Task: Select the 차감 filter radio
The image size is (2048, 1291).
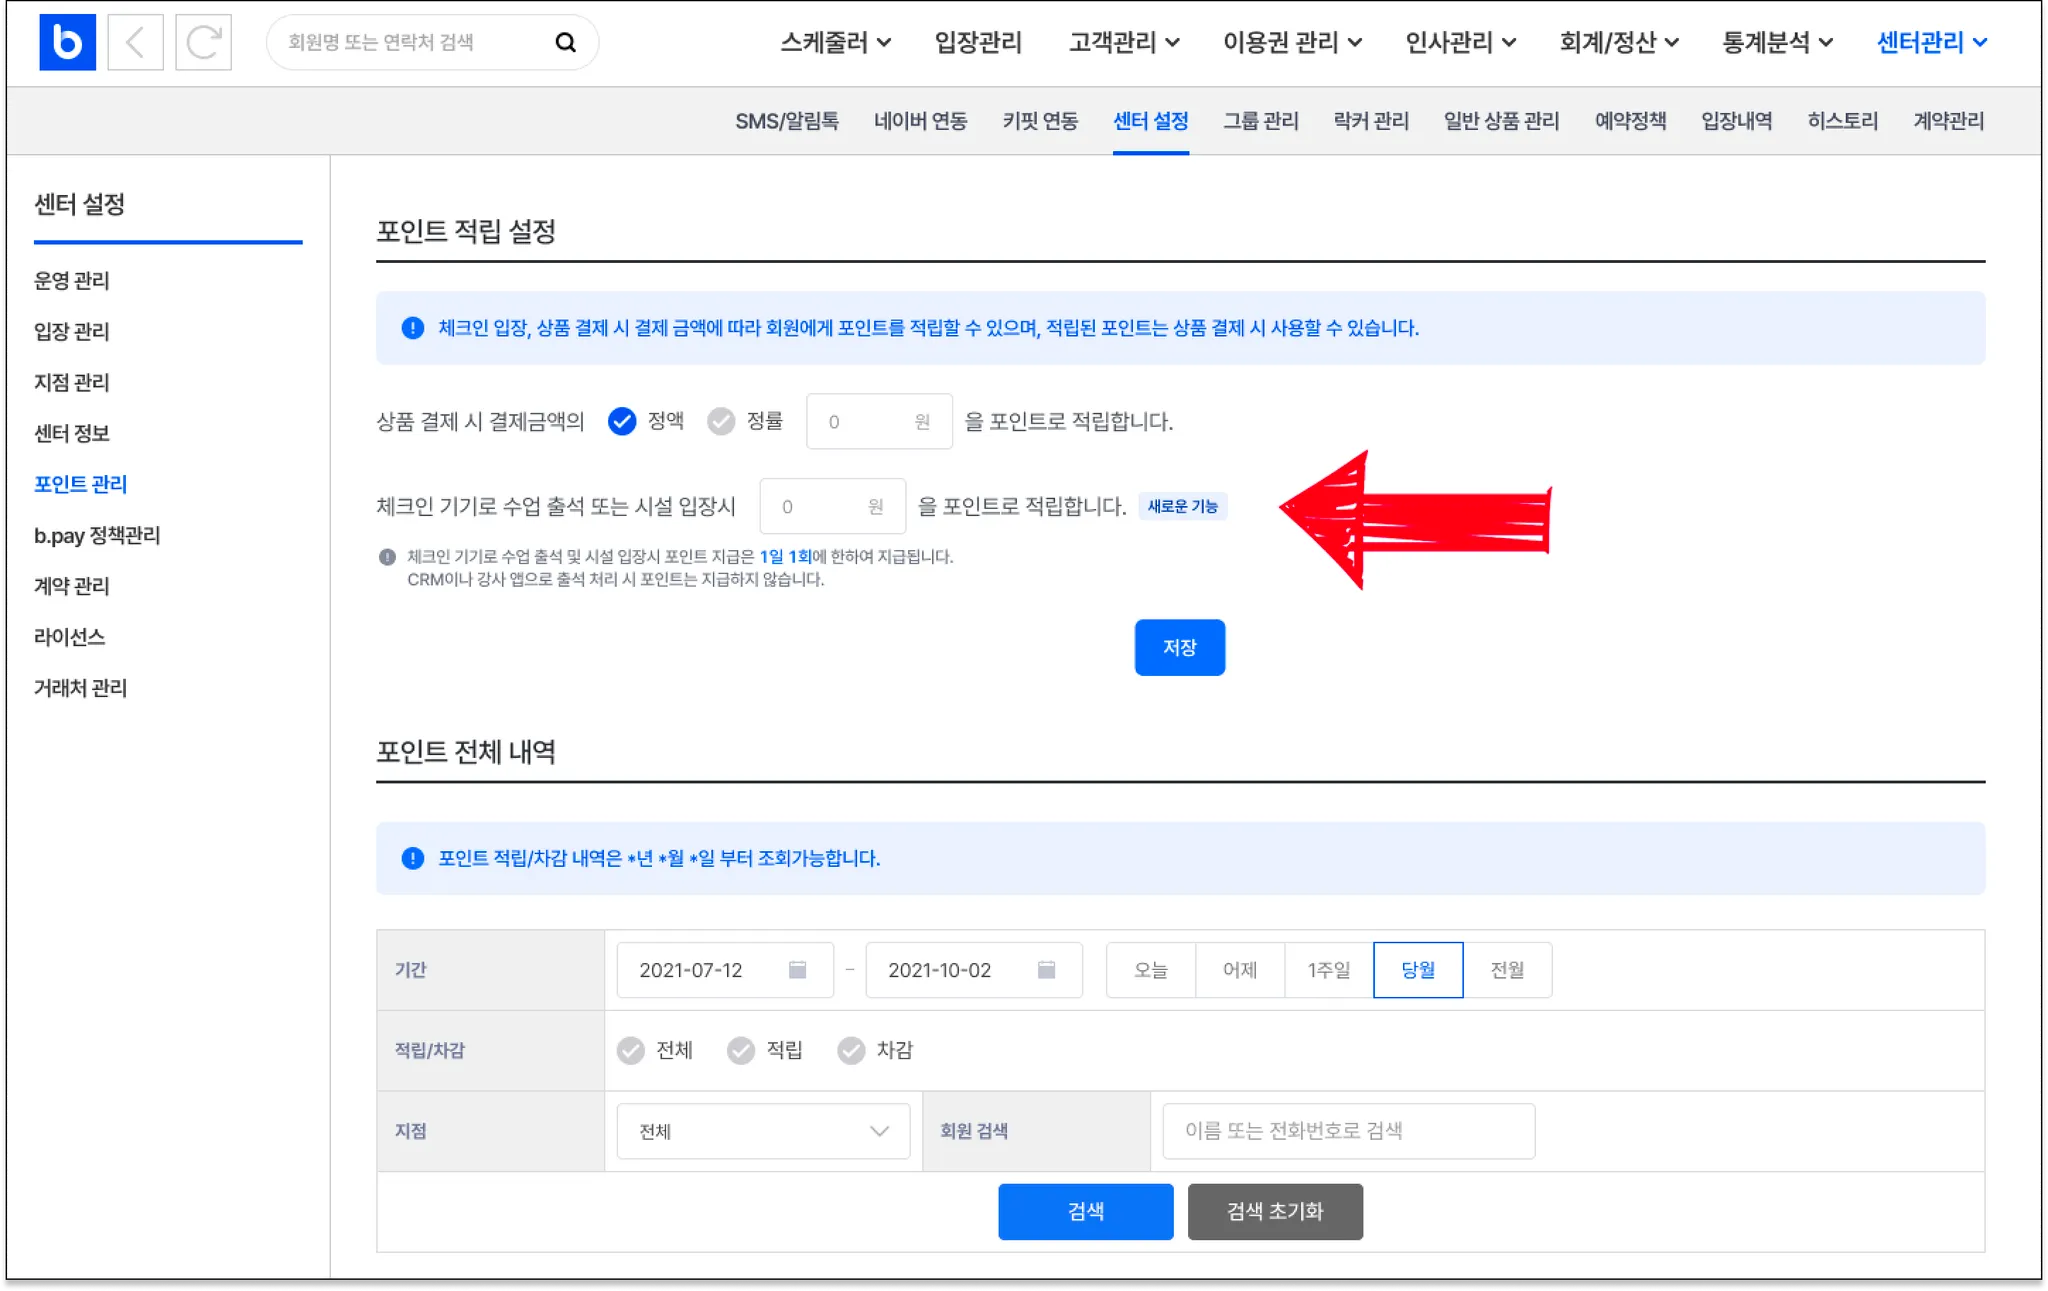Action: (851, 1050)
